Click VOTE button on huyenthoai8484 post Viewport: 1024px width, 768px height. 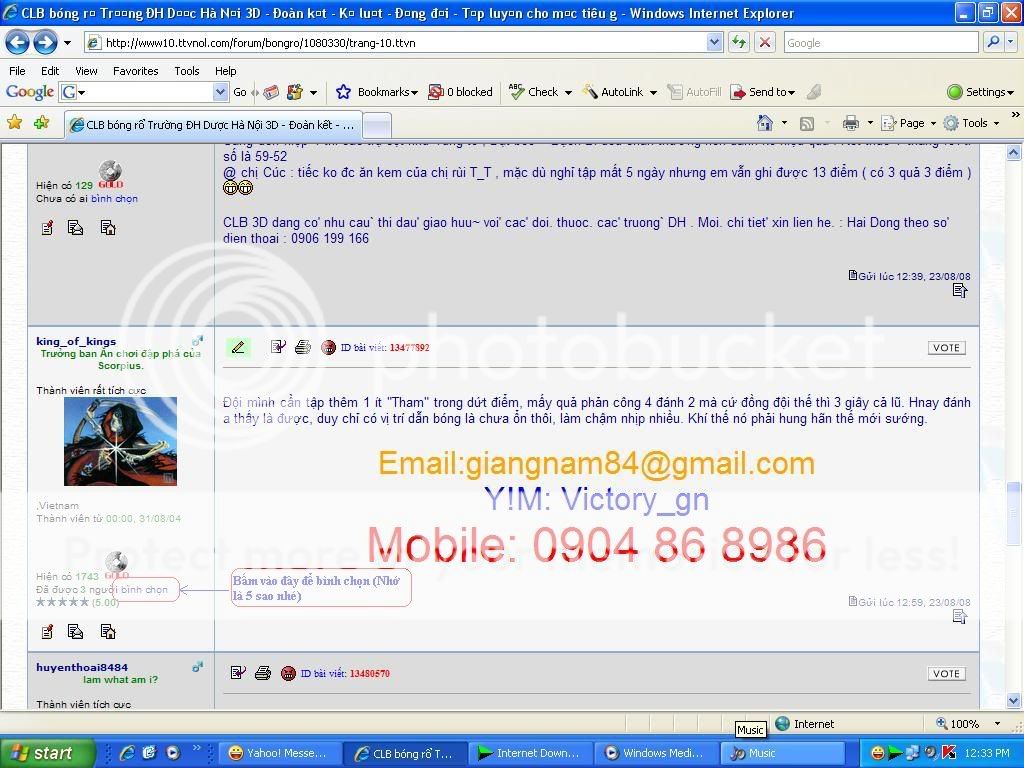click(946, 674)
